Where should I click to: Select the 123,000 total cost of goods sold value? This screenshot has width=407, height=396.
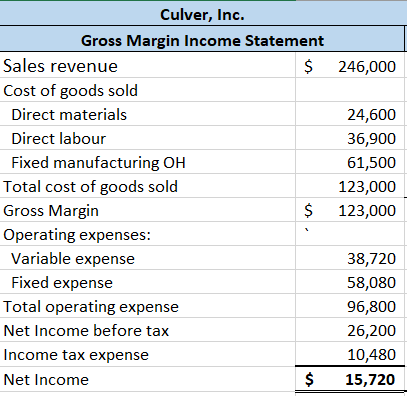pos(367,187)
